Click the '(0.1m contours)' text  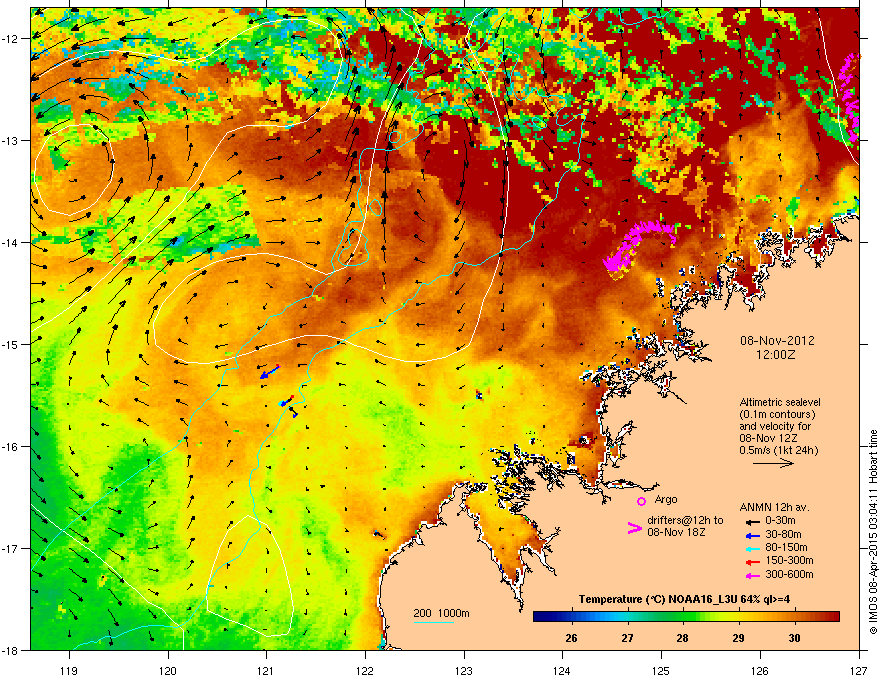pyautogui.click(x=777, y=415)
